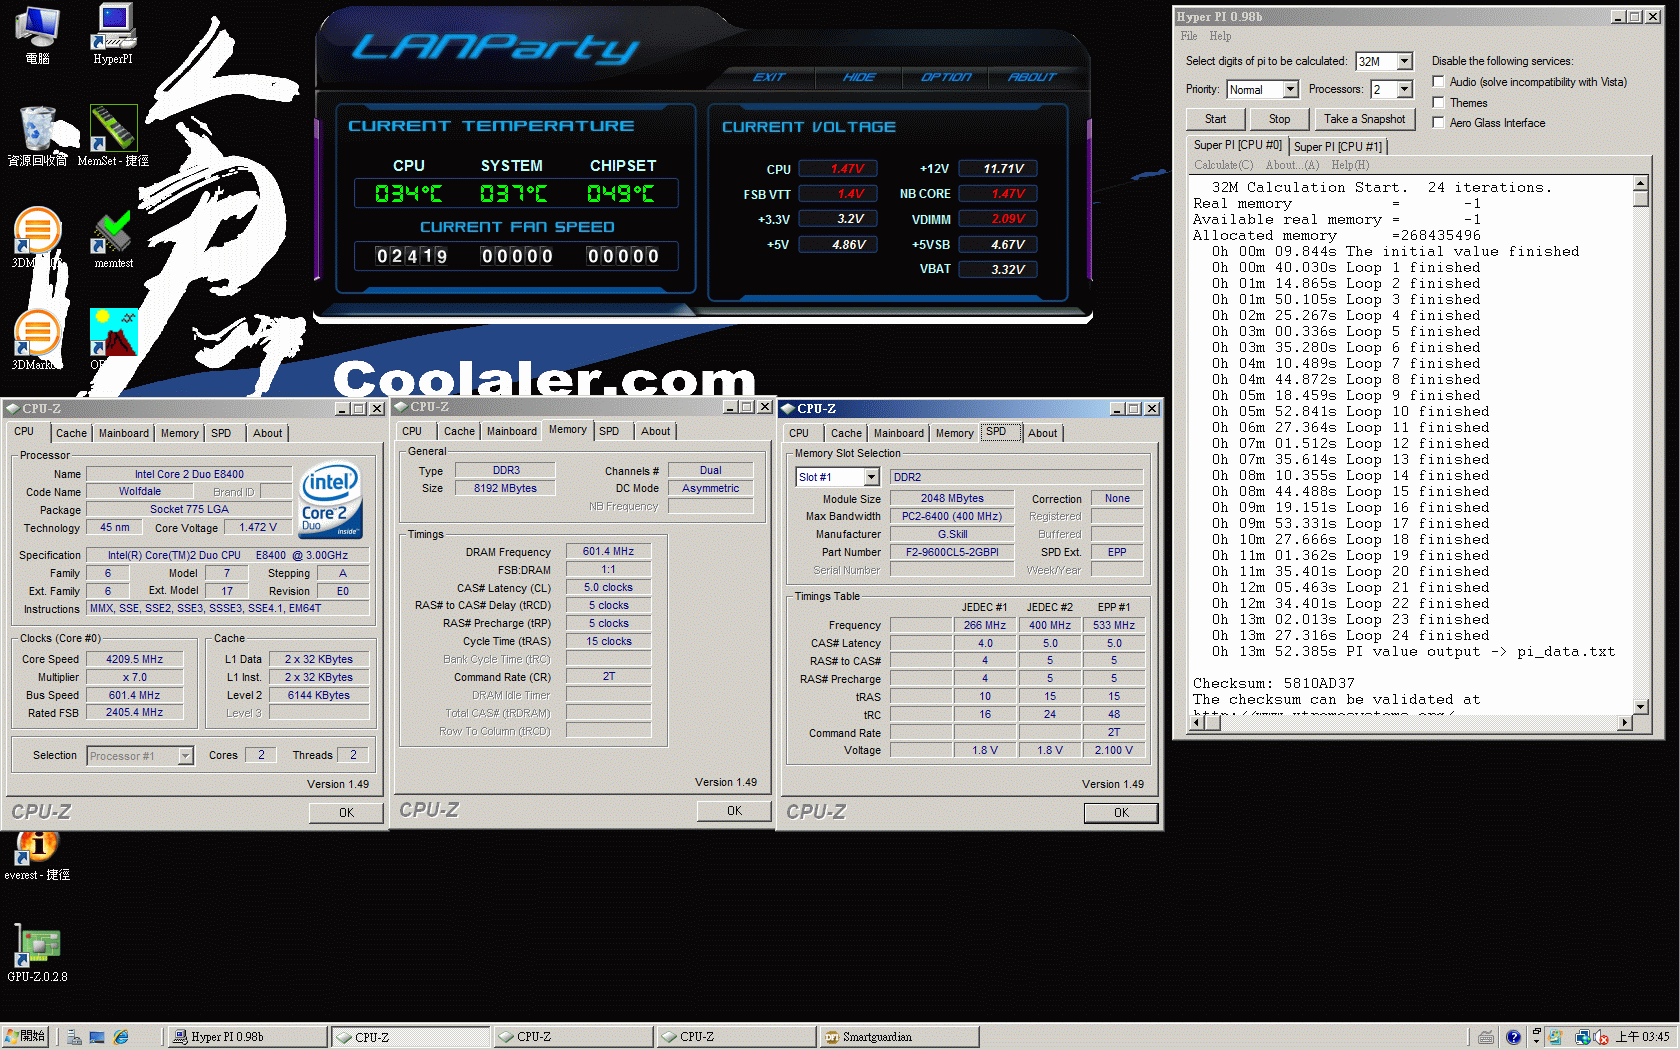Open the HyperPI desktop shortcut
Screen dimensions: 1680x1050
[x=113, y=33]
